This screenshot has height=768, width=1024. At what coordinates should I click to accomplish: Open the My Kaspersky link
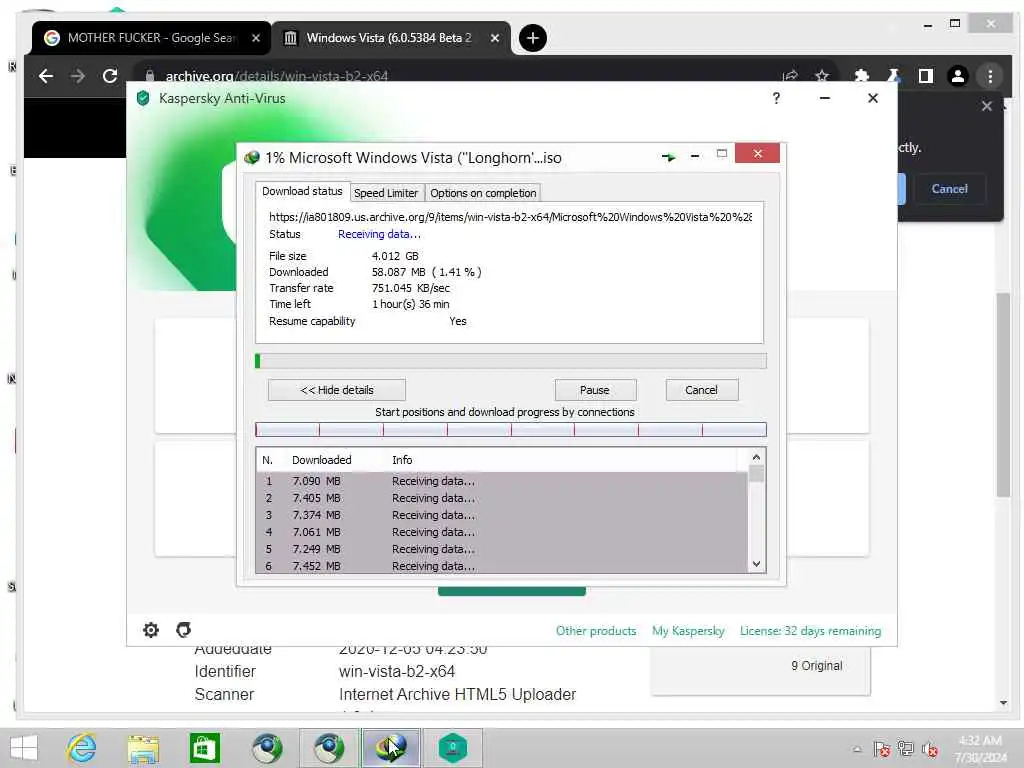pyautogui.click(x=688, y=631)
